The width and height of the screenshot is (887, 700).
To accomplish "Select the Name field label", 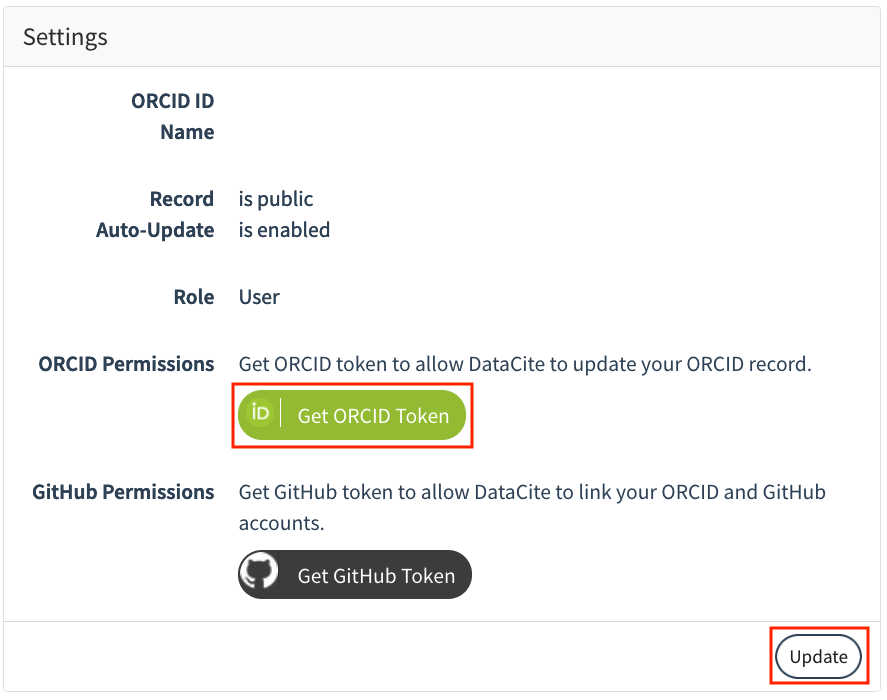I will click(x=187, y=132).
